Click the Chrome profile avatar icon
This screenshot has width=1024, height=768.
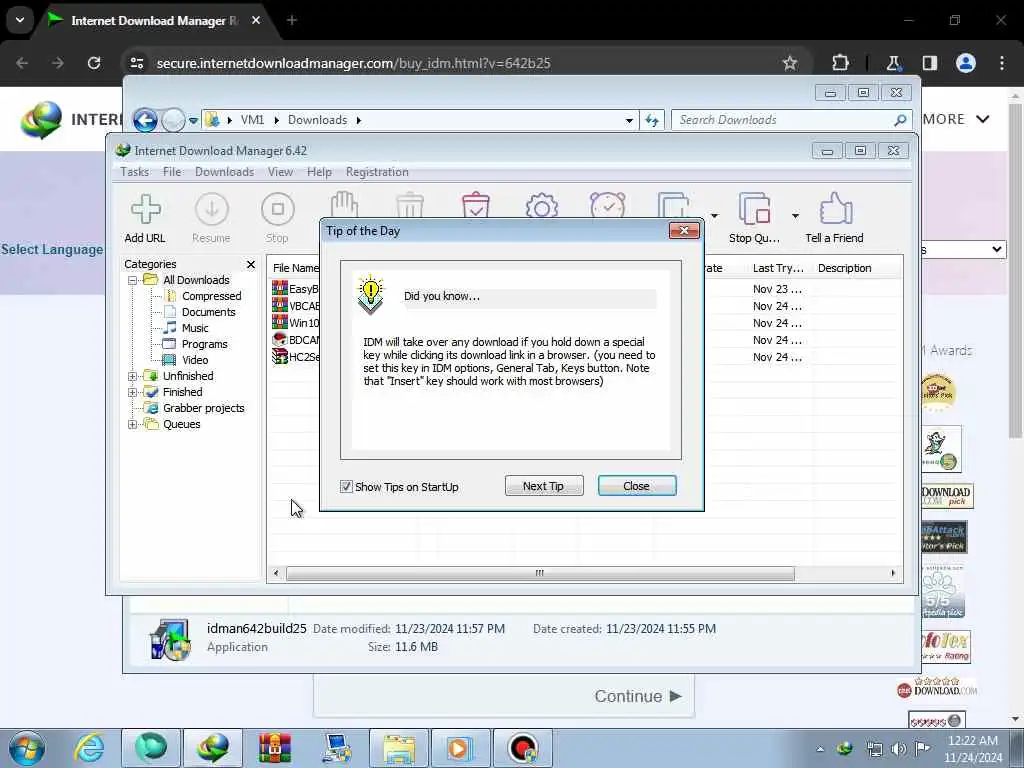pyautogui.click(x=966, y=63)
